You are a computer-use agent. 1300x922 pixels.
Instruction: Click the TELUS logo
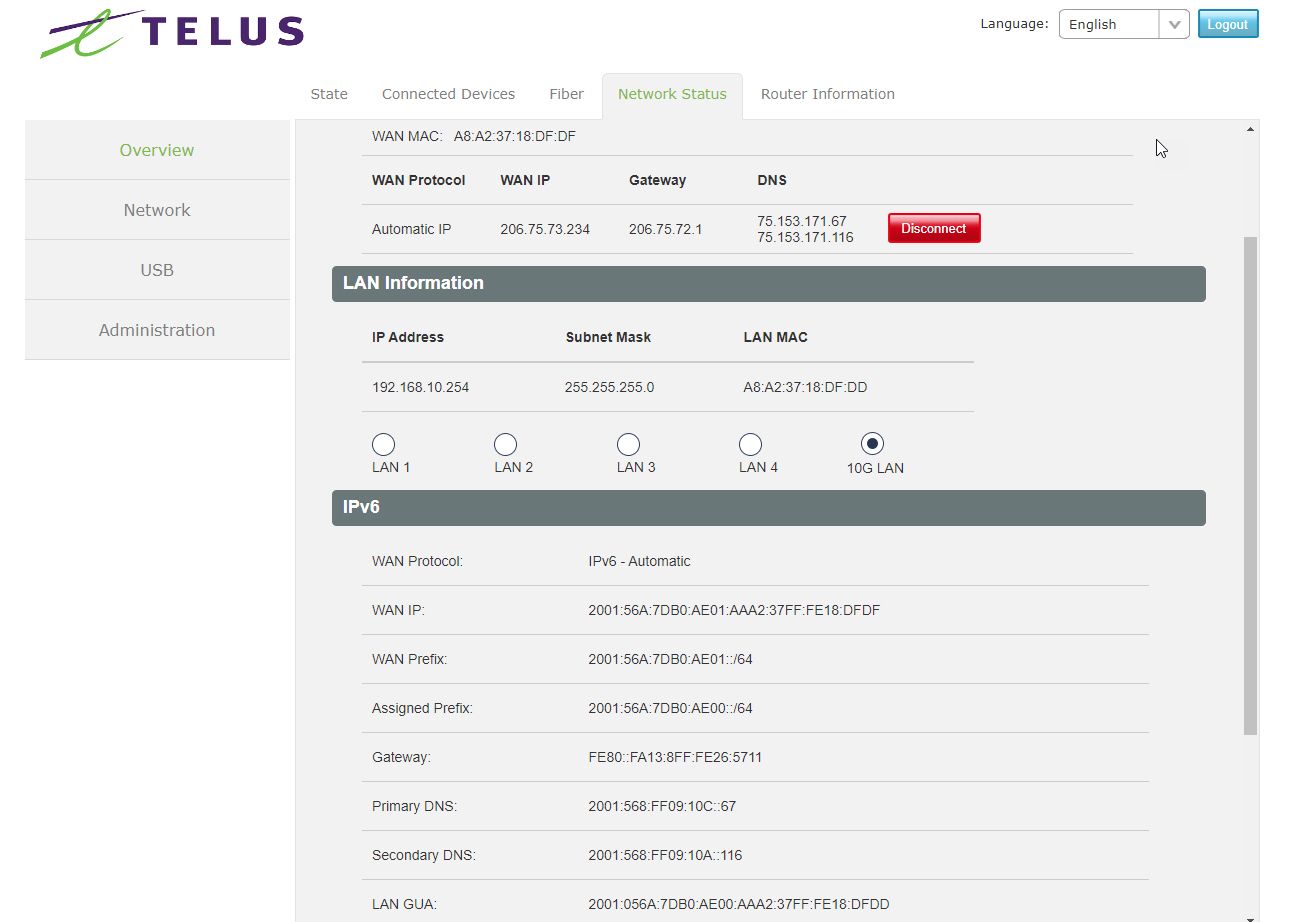point(172,33)
